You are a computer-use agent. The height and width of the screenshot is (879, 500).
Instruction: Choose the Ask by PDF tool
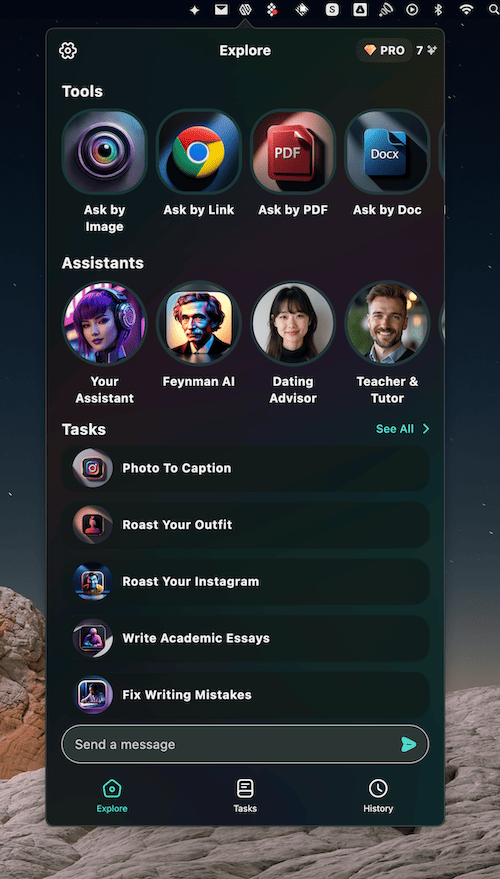(x=293, y=152)
